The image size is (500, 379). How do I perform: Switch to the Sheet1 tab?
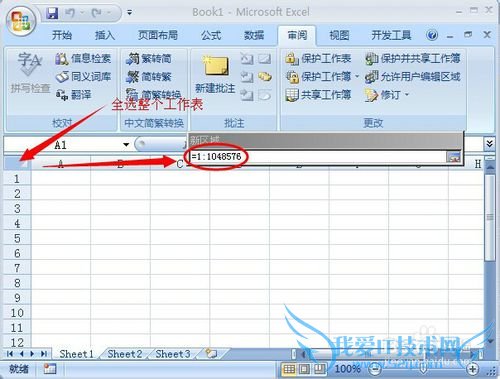pyautogui.click(x=76, y=354)
